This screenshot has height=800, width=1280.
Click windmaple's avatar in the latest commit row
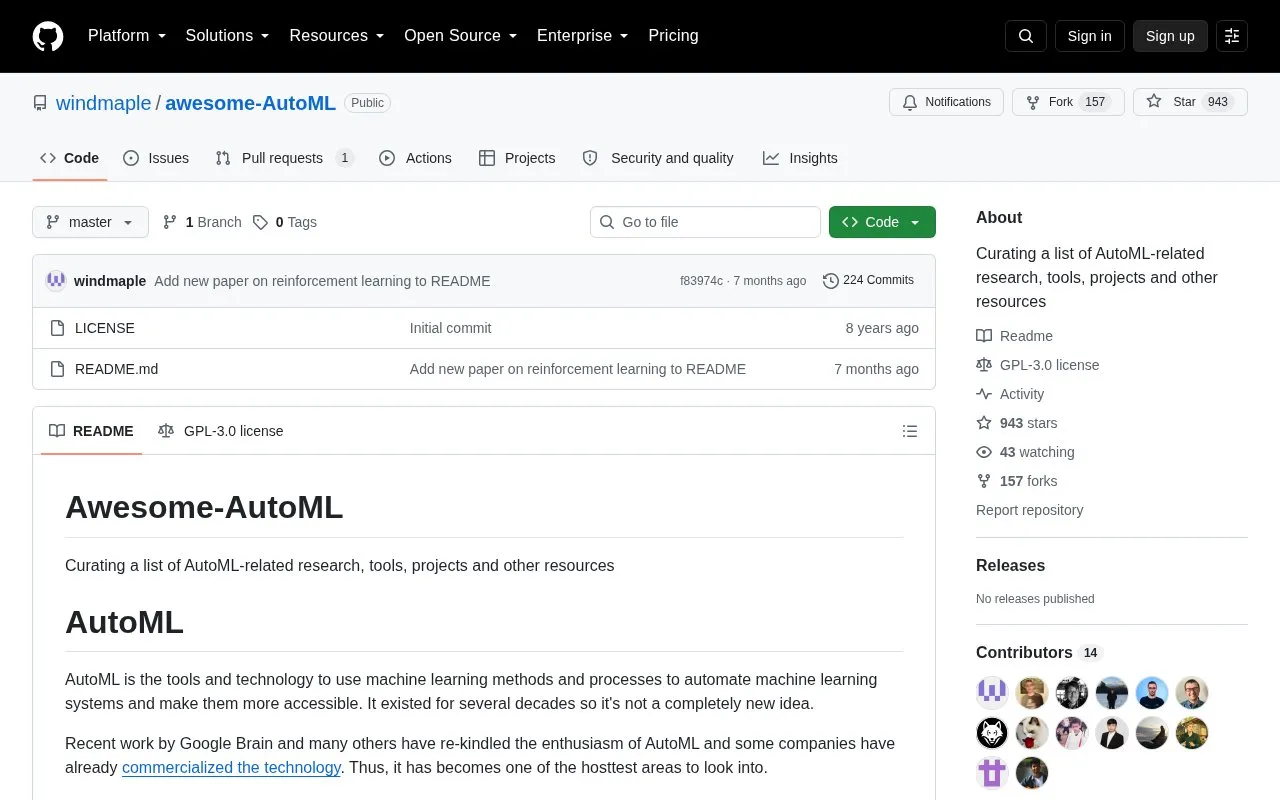click(x=56, y=281)
